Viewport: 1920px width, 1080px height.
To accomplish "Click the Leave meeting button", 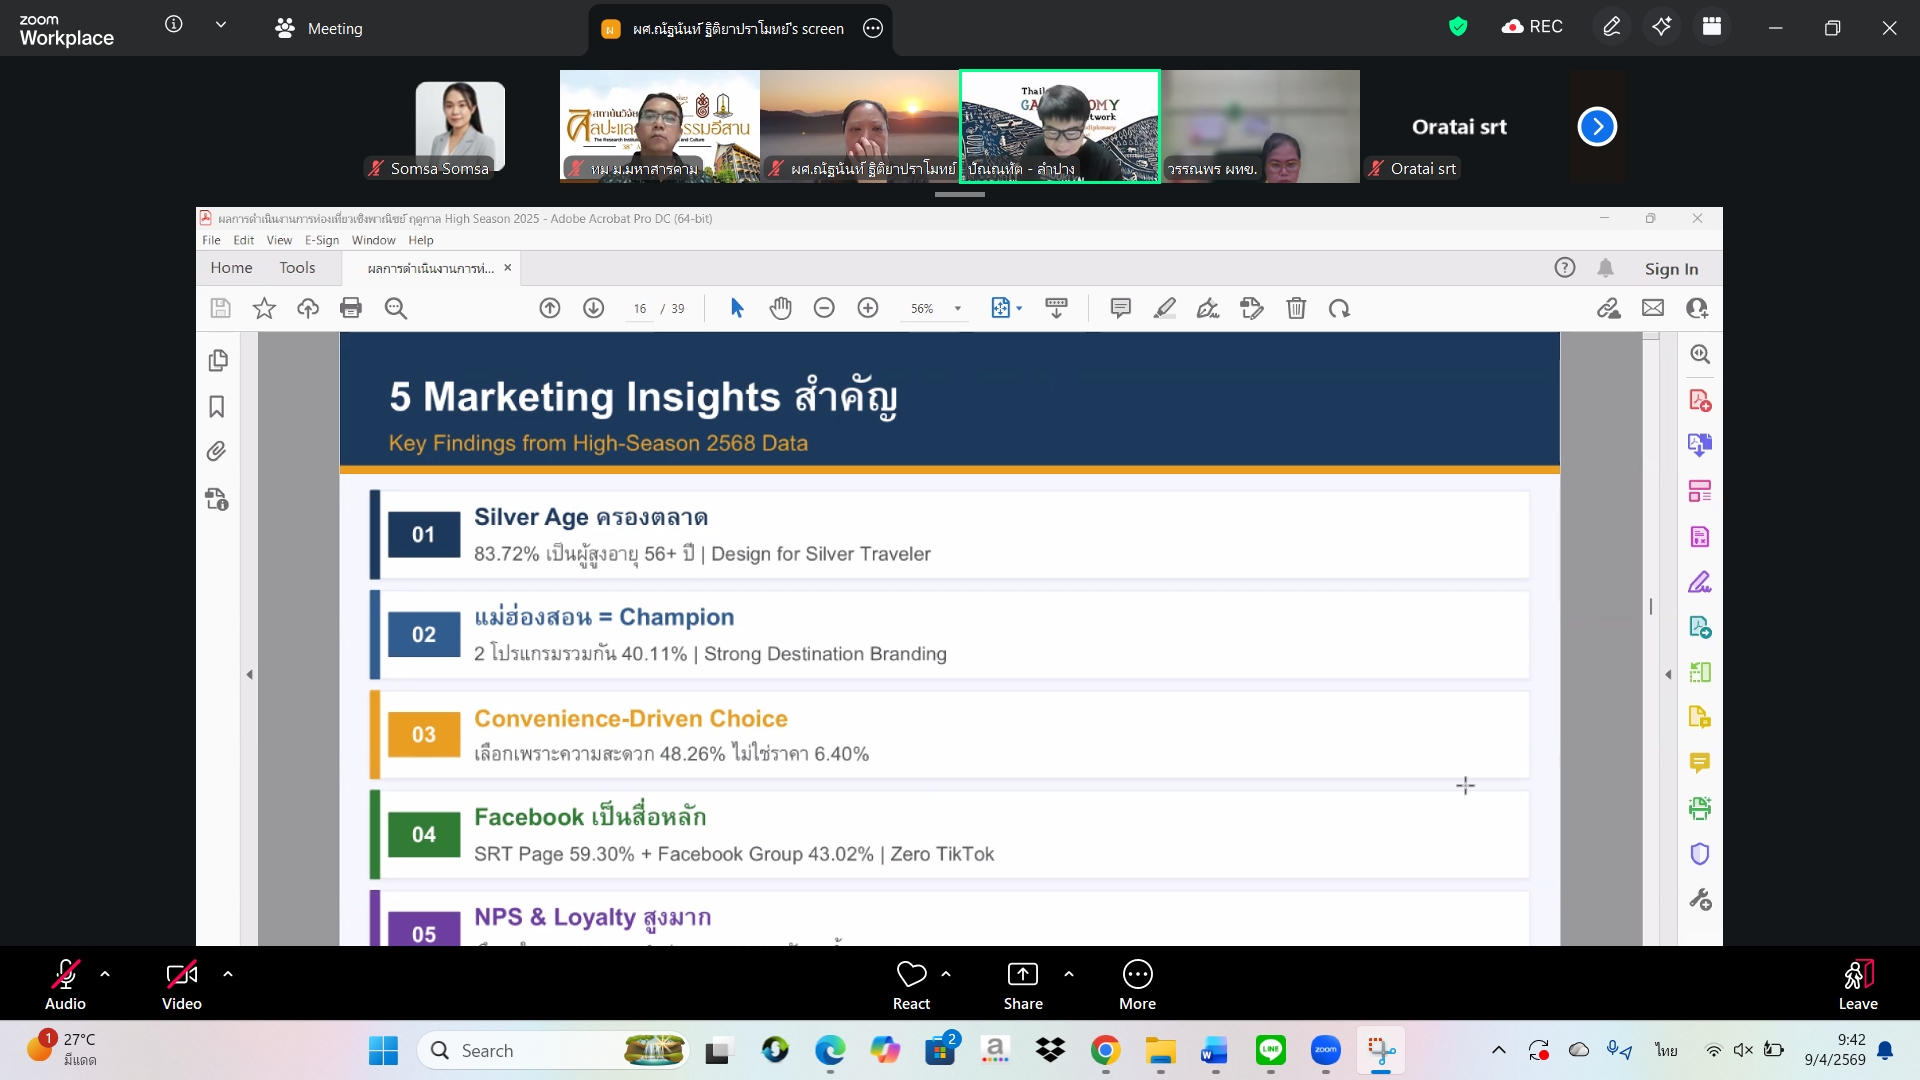I will (x=1857, y=984).
